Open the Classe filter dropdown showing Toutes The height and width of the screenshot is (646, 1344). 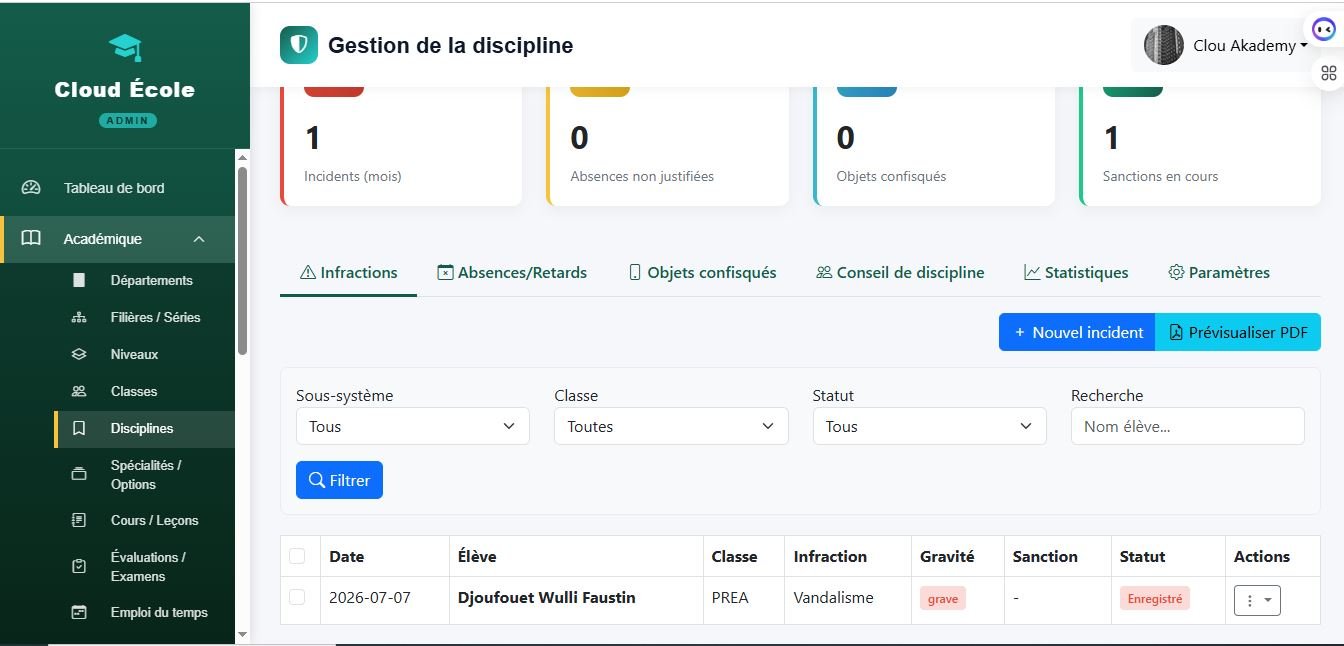pos(671,426)
